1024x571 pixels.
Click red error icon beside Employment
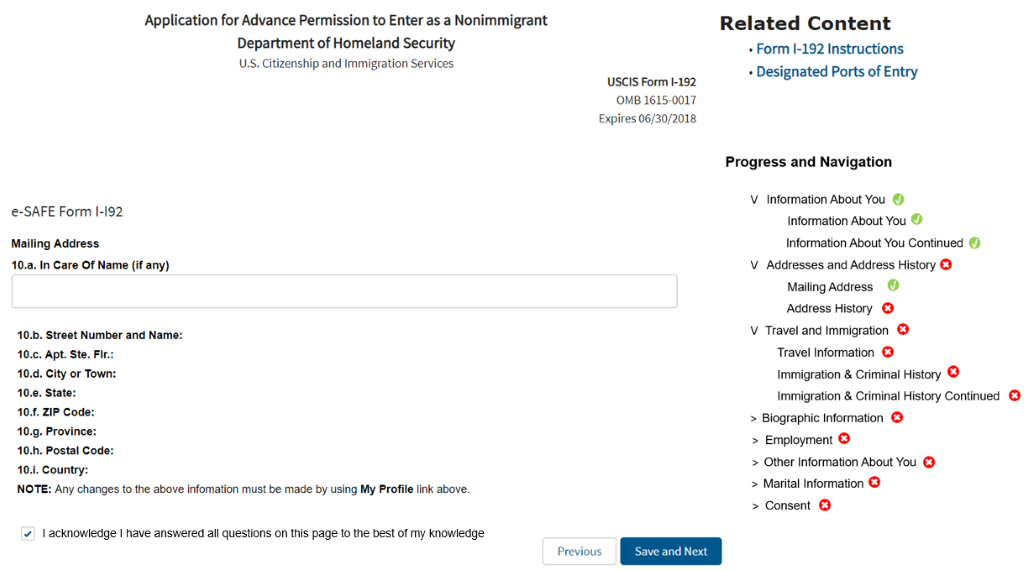click(844, 439)
